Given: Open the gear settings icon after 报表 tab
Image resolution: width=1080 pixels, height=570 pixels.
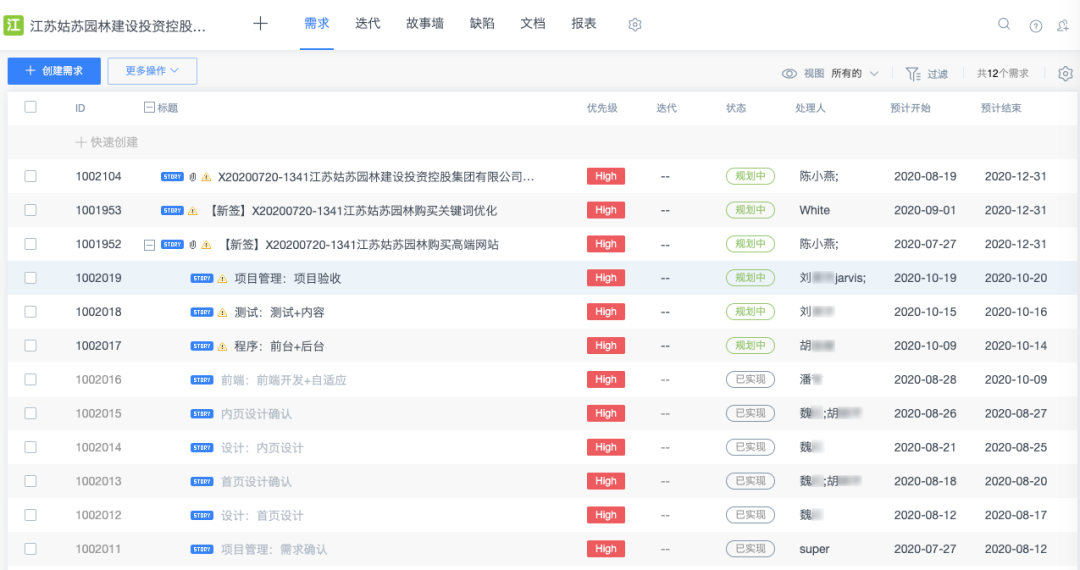Looking at the screenshot, I should 635,25.
